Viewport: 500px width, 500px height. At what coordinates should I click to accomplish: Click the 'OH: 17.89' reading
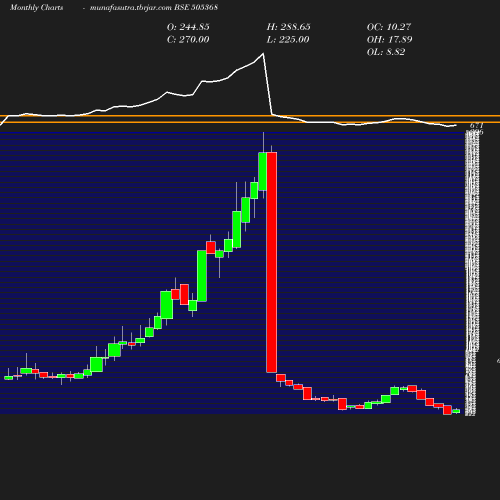(x=390, y=40)
